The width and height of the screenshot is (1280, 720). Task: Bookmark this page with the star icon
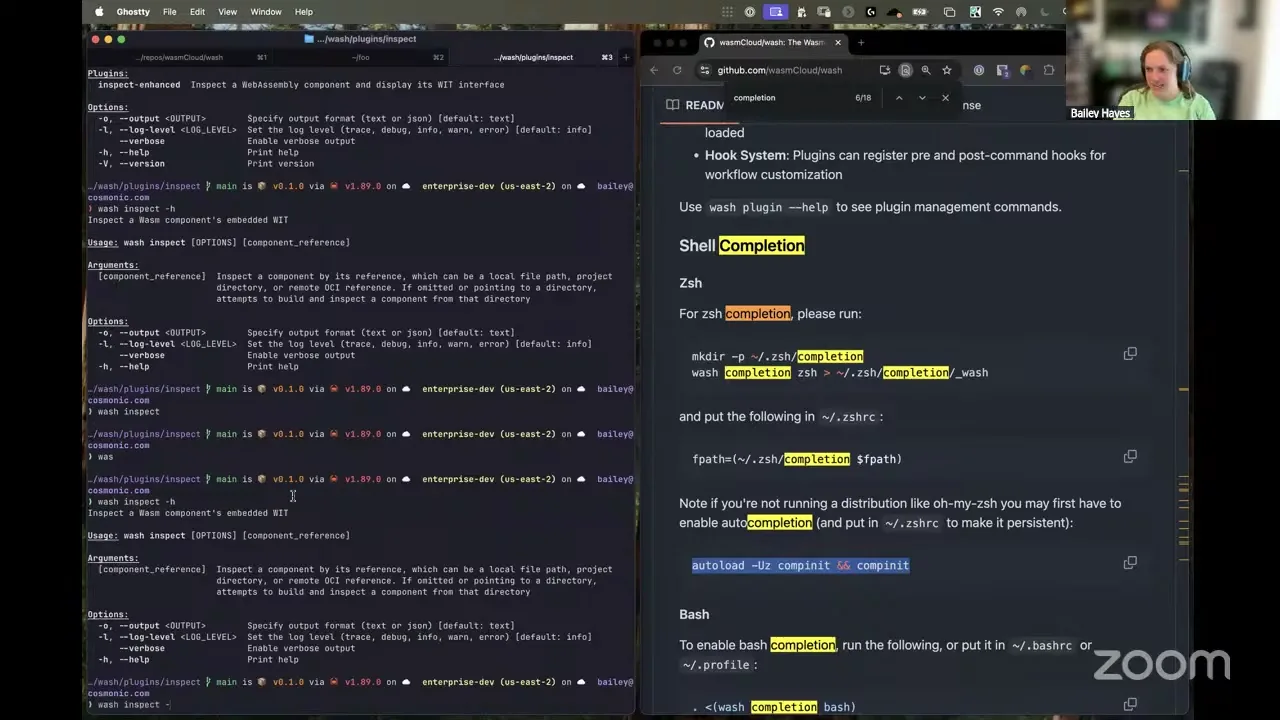pyautogui.click(x=946, y=70)
